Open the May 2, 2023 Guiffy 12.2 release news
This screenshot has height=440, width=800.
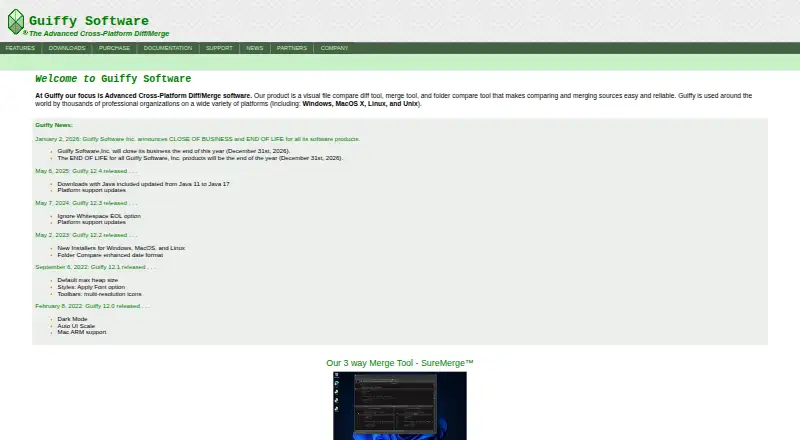click(86, 235)
